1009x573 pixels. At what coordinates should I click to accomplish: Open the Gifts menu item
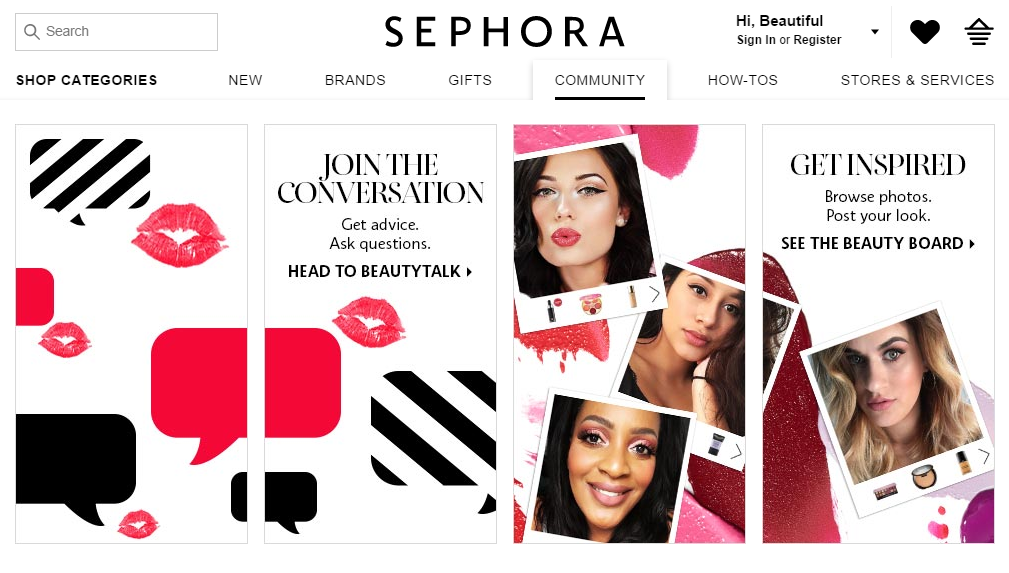pyautogui.click(x=470, y=80)
